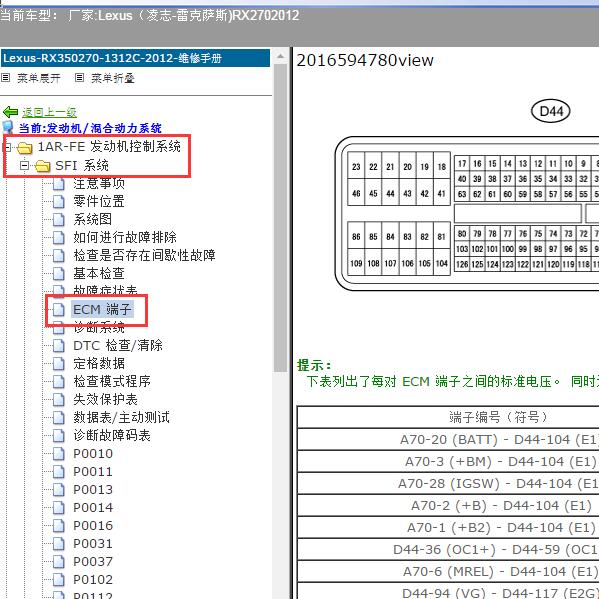
Task: Open the 零件位置 page
Action: coord(99,201)
